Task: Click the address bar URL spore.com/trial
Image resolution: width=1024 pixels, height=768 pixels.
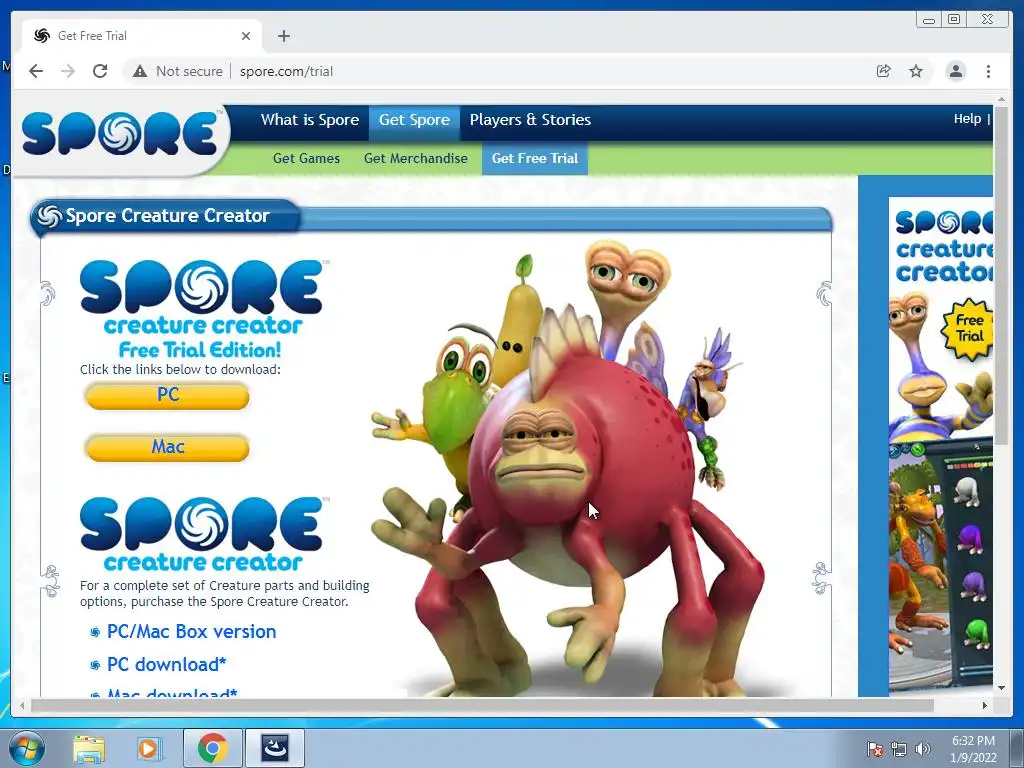Action: 286,71
